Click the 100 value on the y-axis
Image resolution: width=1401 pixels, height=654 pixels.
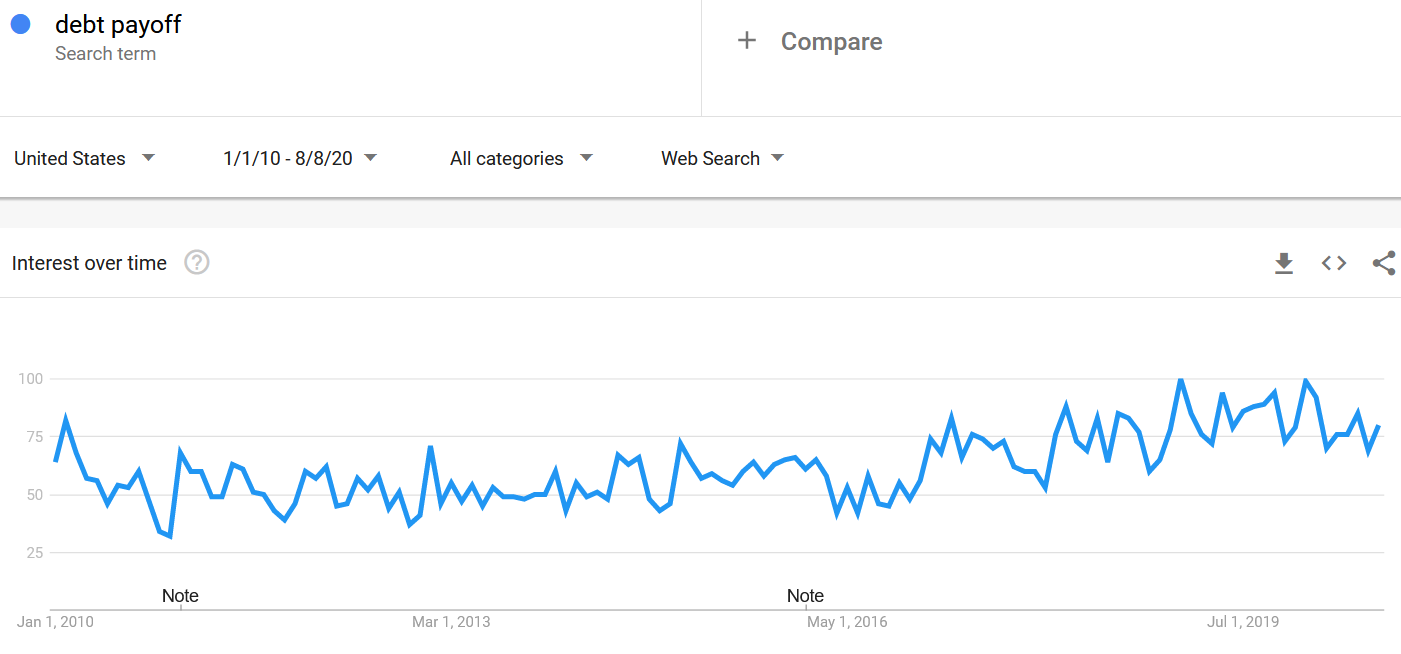tap(30, 378)
